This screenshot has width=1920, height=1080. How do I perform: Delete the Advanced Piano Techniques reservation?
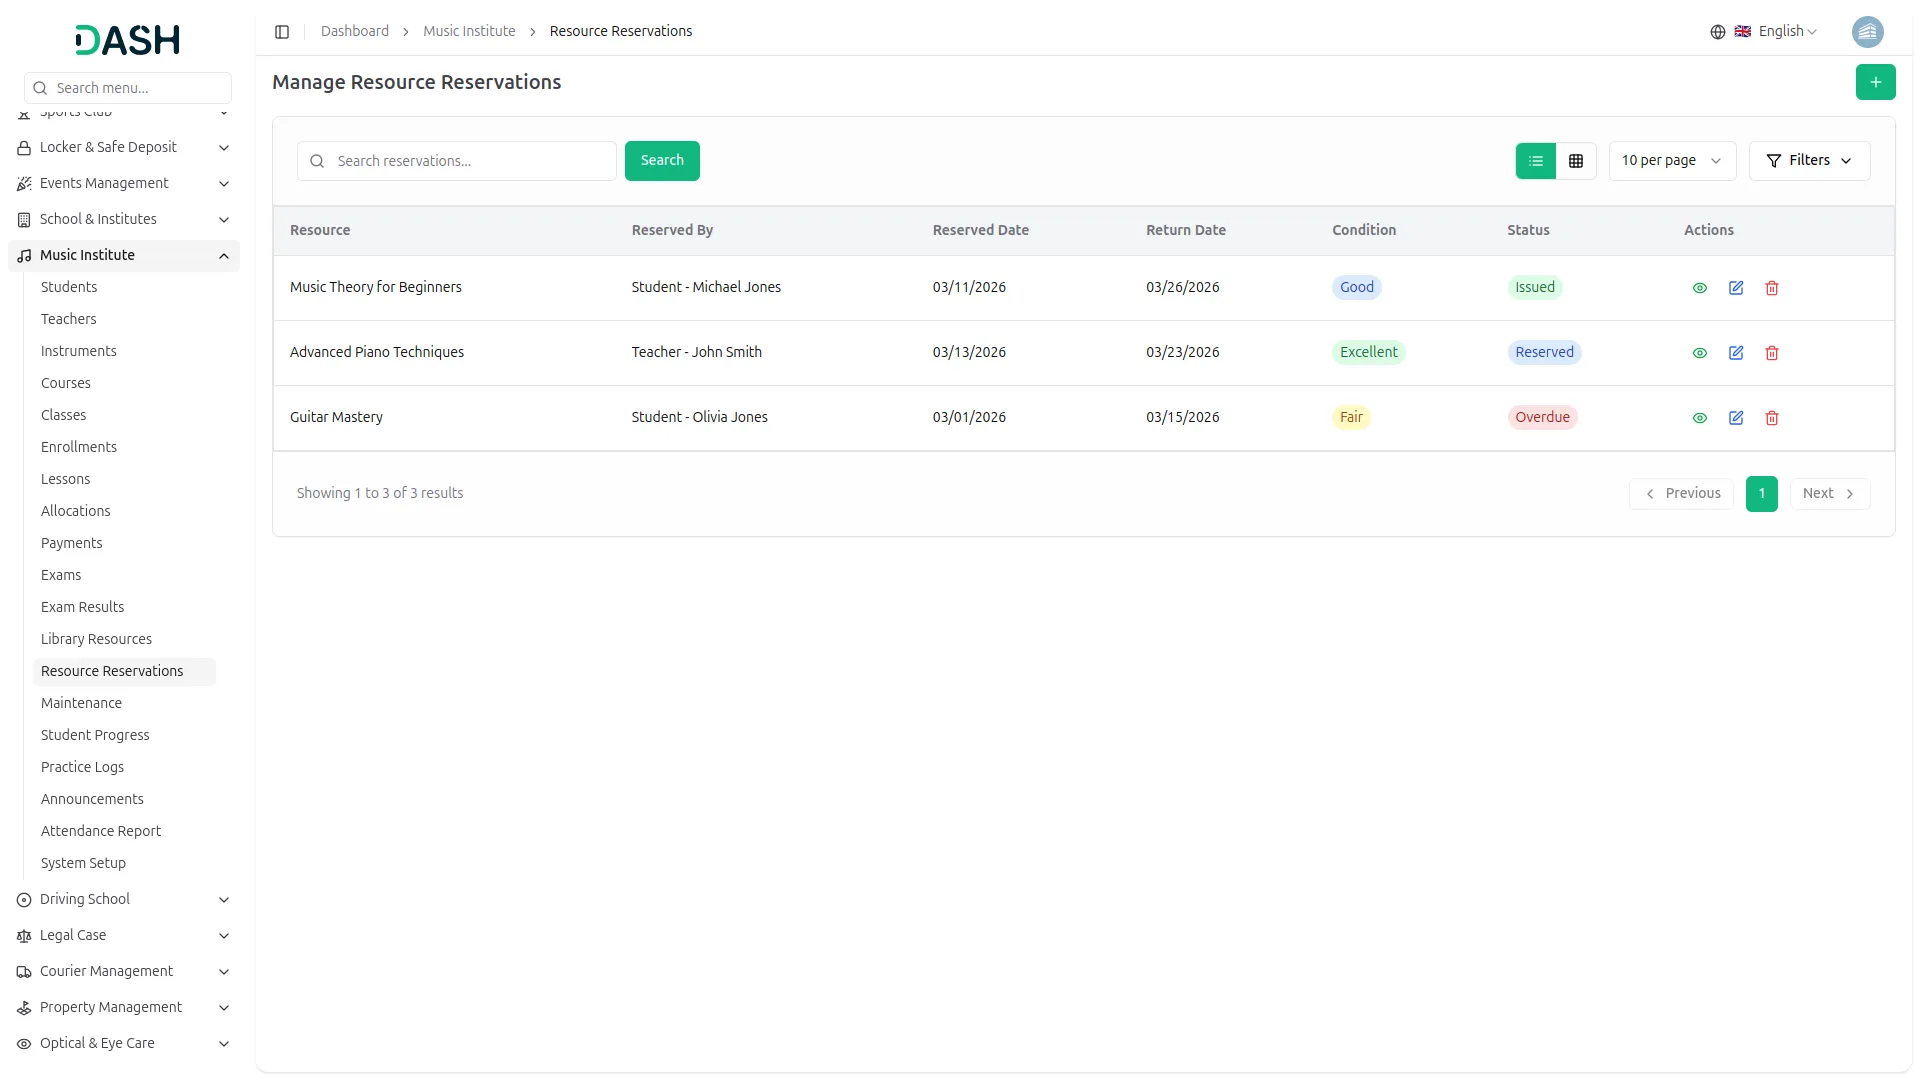click(x=1772, y=353)
